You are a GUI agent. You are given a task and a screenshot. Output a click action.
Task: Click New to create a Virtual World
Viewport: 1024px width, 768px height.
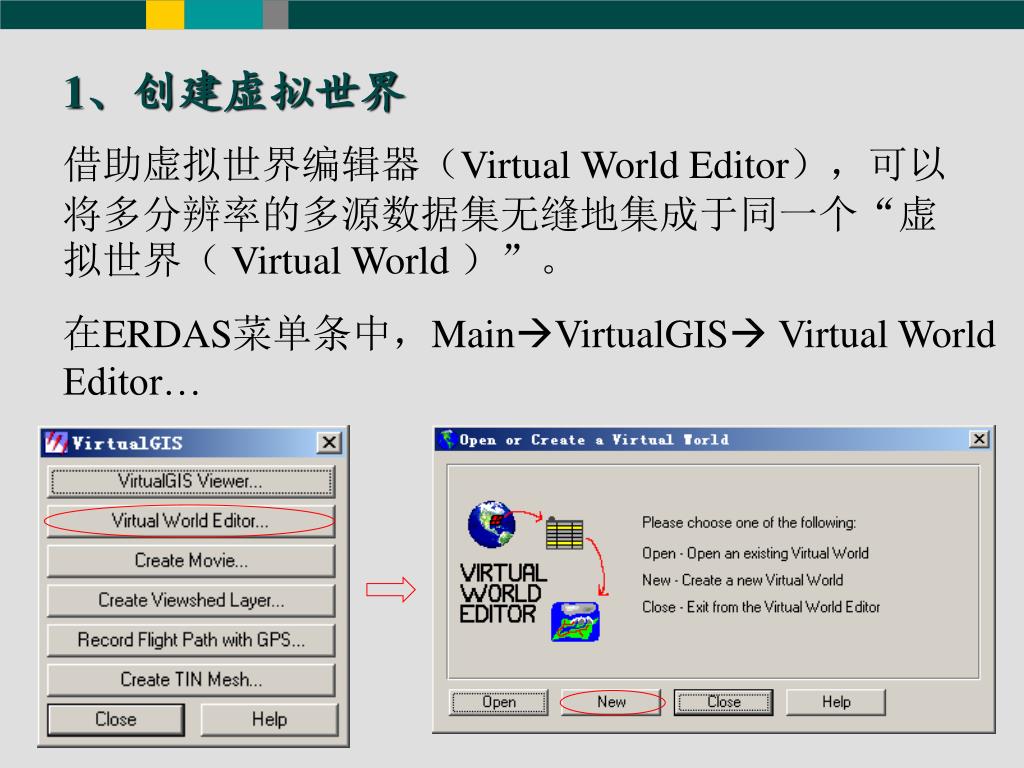611,702
